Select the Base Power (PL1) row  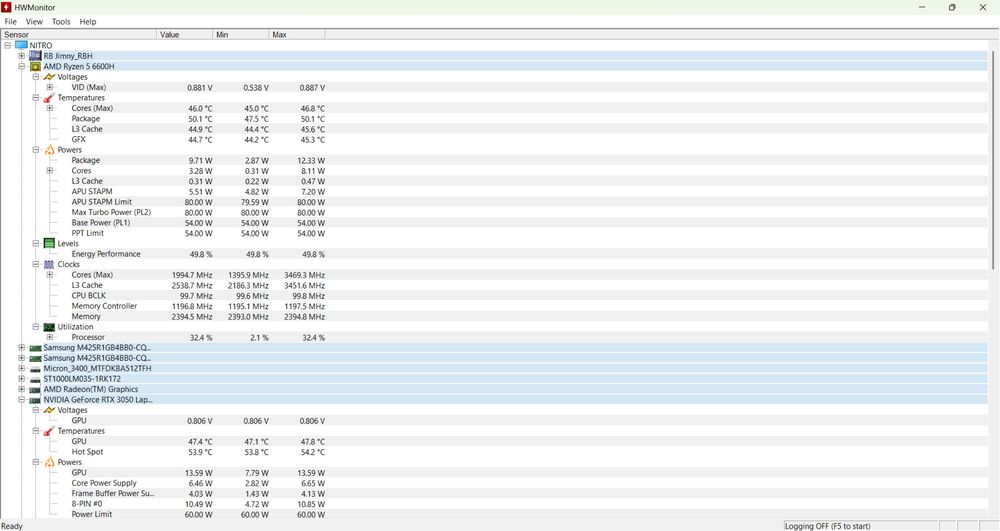coord(494,222)
